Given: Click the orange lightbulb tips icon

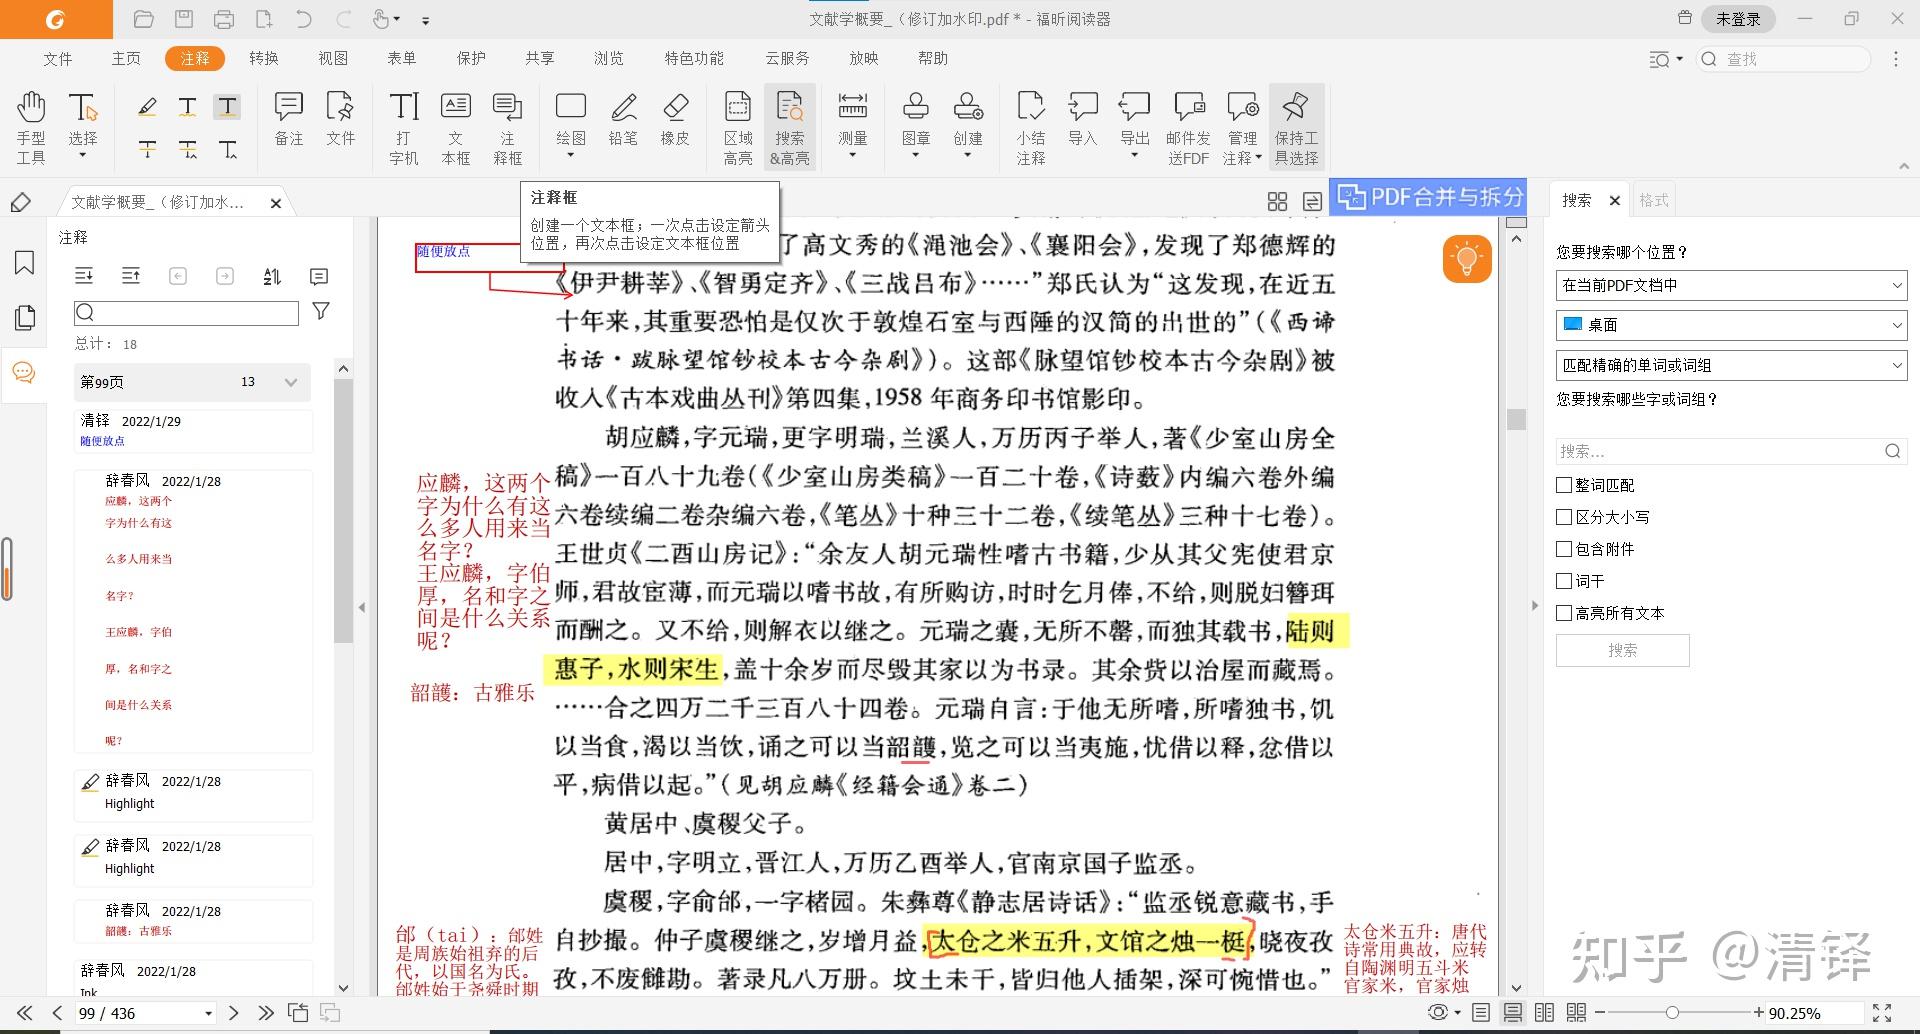Looking at the screenshot, I should (x=1467, y=259).
